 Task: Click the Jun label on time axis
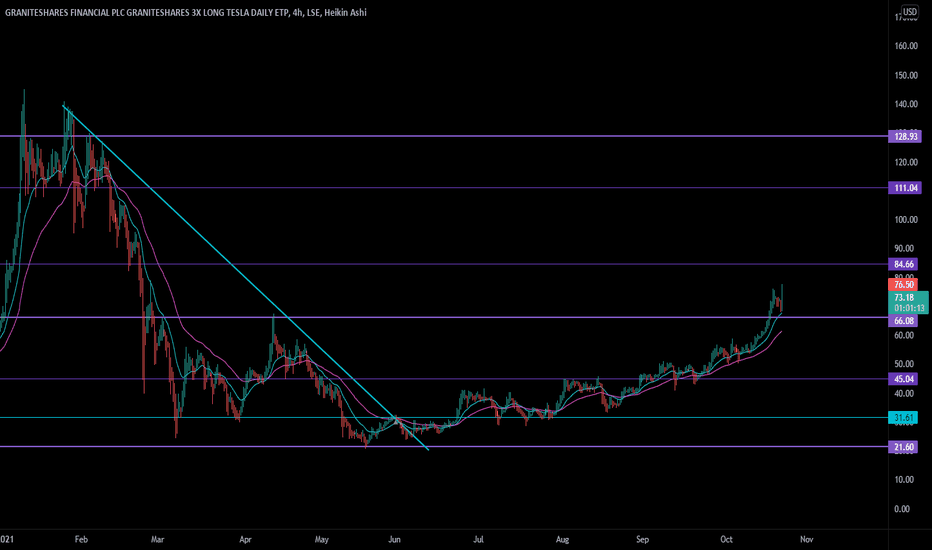point(394,540)
